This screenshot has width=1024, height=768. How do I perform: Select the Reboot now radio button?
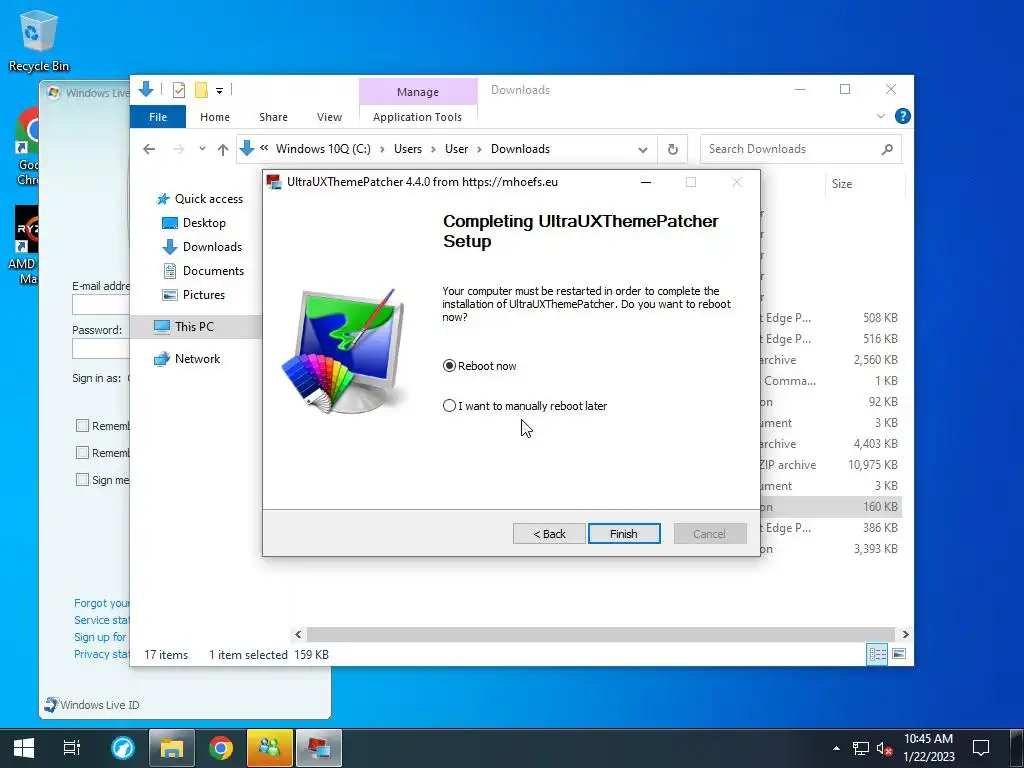pyautogui.click(x=479, y=366)
